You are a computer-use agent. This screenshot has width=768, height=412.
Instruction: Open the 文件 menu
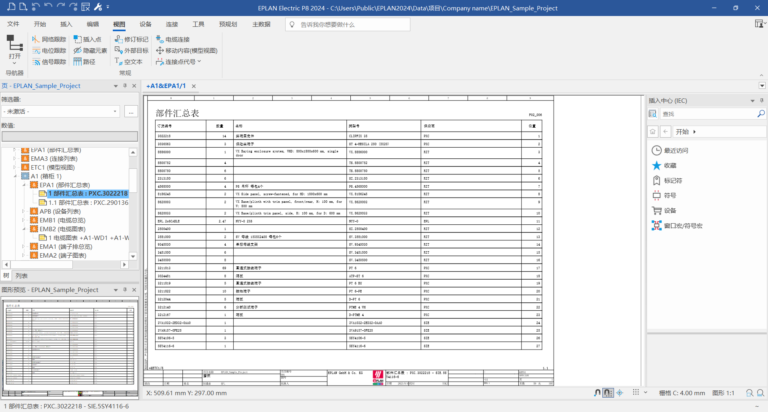13,24
